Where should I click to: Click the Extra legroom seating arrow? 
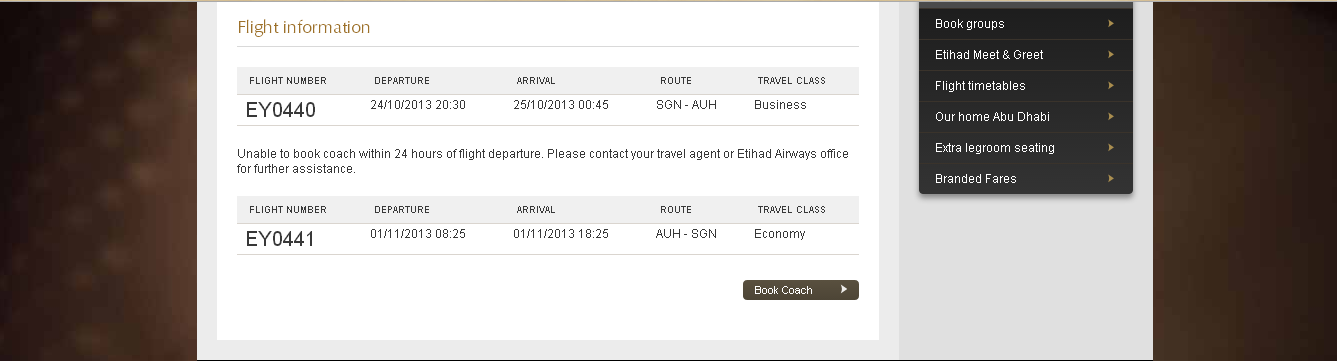click(1111, 147)
